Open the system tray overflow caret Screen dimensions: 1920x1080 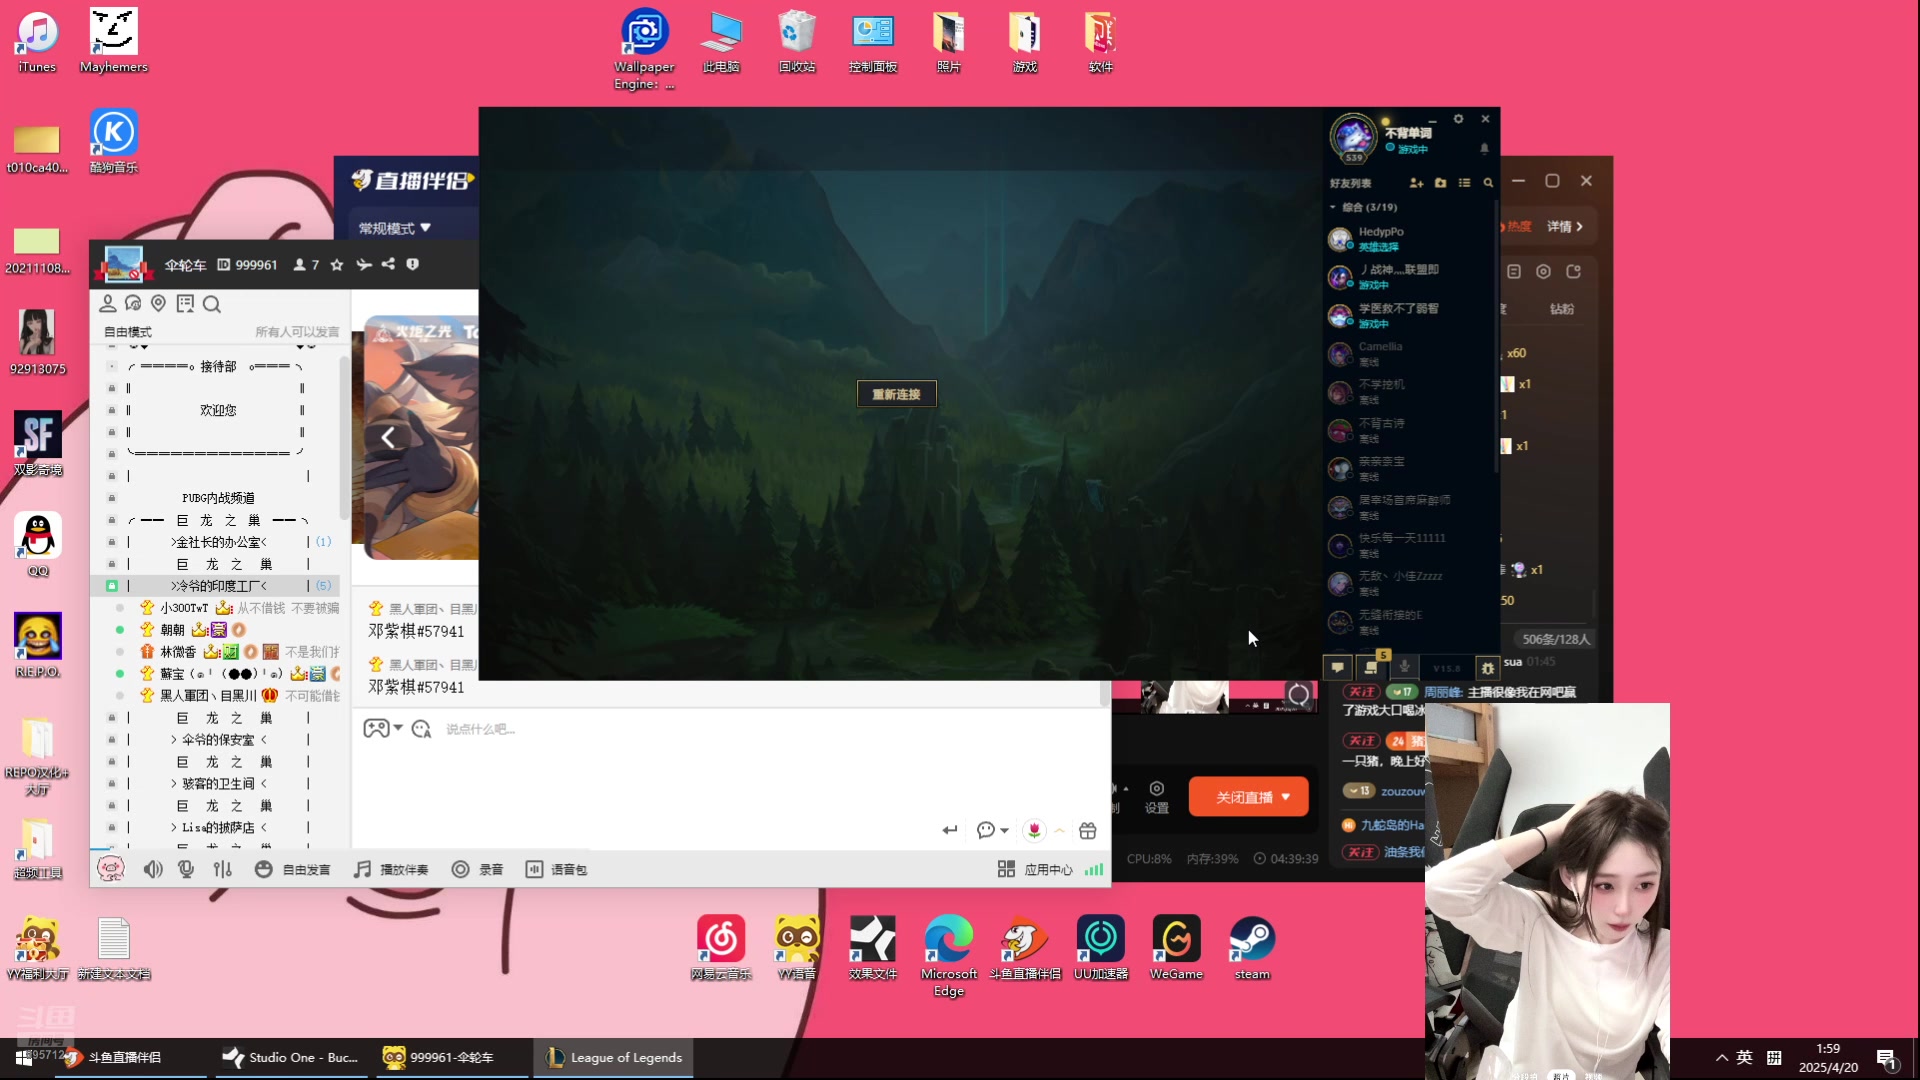click(x=1721, y=1057)
